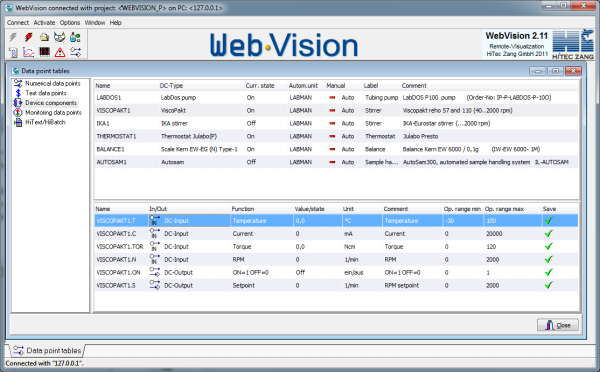Click the green Save checkmark for VISCOPAKT1.TOR
The height and width of the screenshot is (372, 600).
[x=549, y=246]
